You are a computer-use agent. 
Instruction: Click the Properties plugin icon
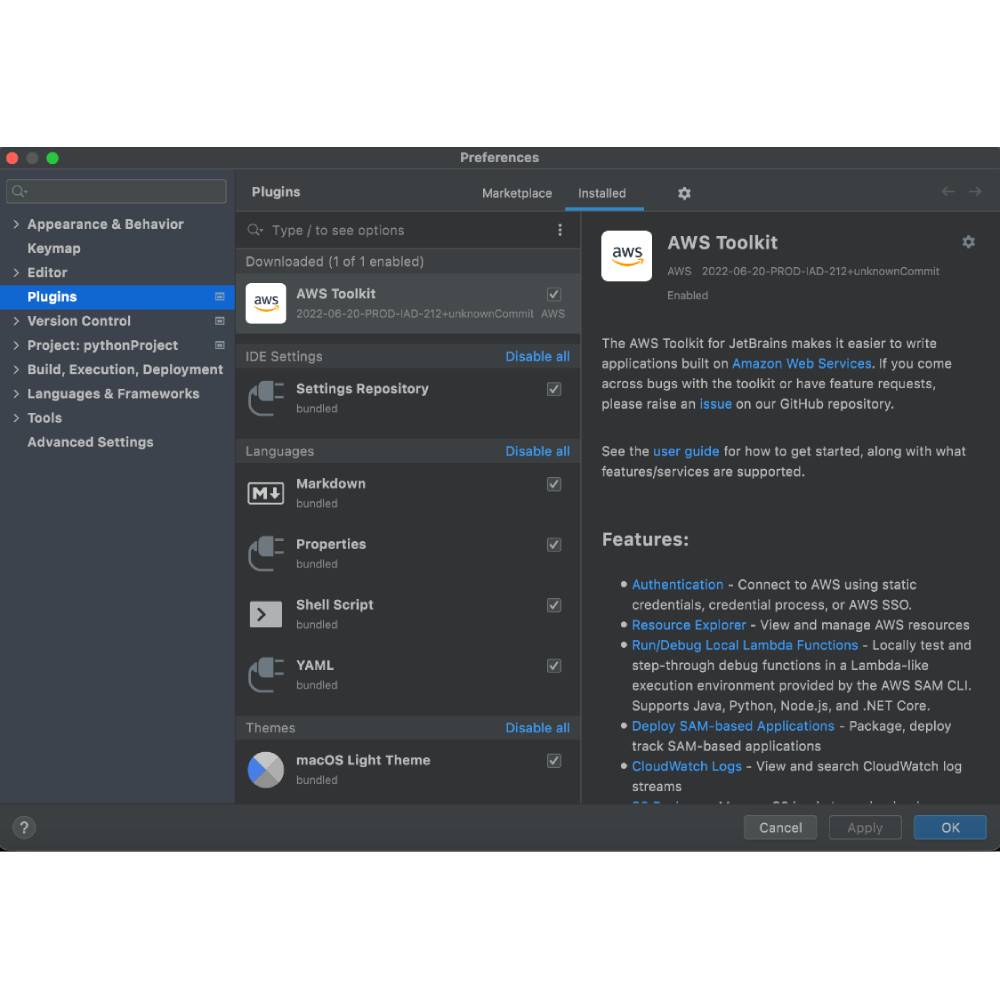click(x=266, y=554)
